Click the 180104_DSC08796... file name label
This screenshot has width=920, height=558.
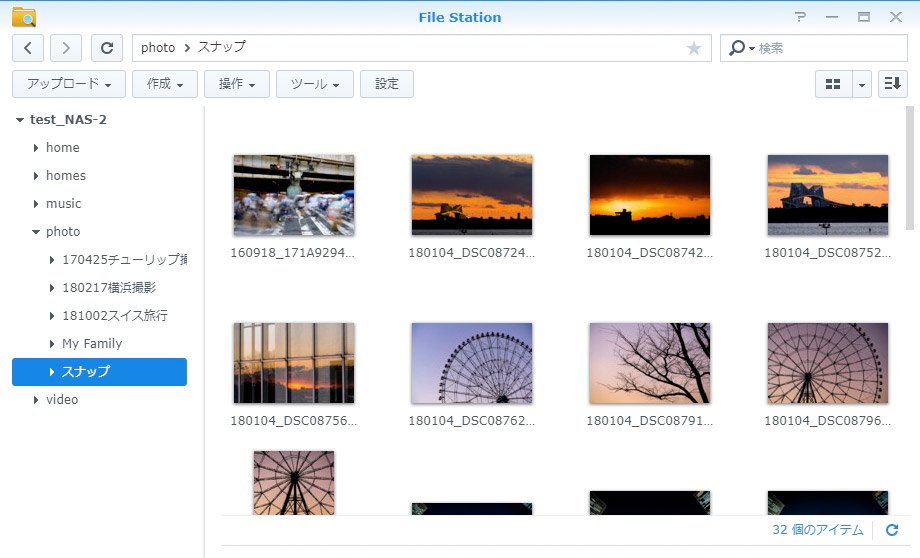(x=828, y=421)
